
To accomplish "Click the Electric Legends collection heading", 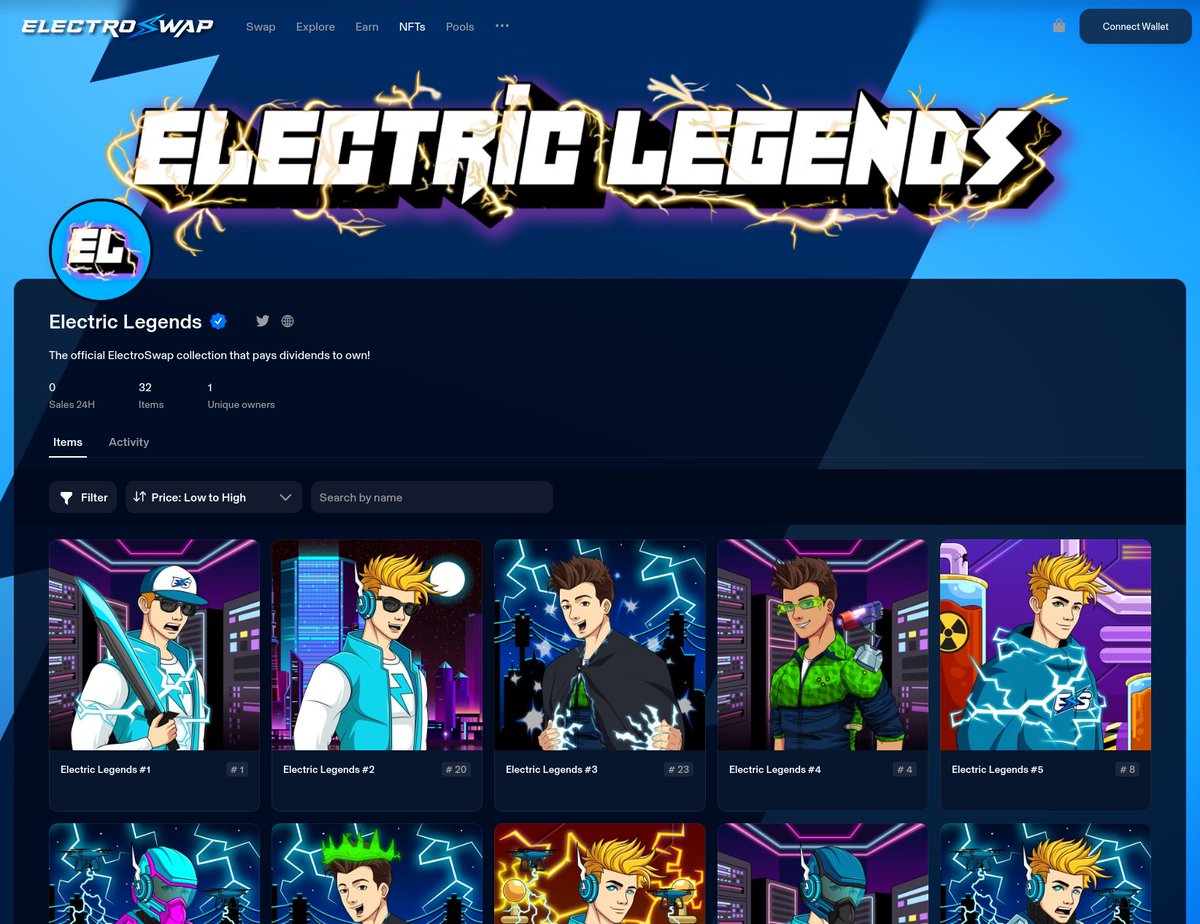I will pos(125,321).
